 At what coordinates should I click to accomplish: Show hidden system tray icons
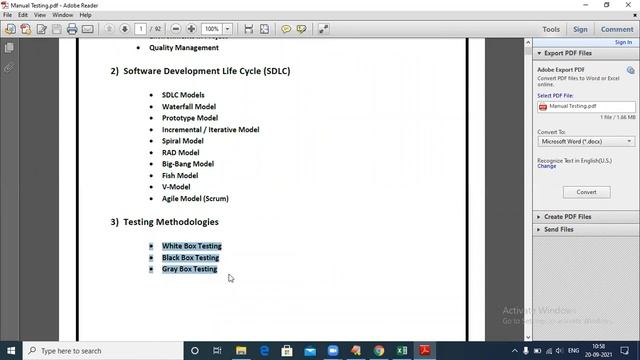pos(514,351)
